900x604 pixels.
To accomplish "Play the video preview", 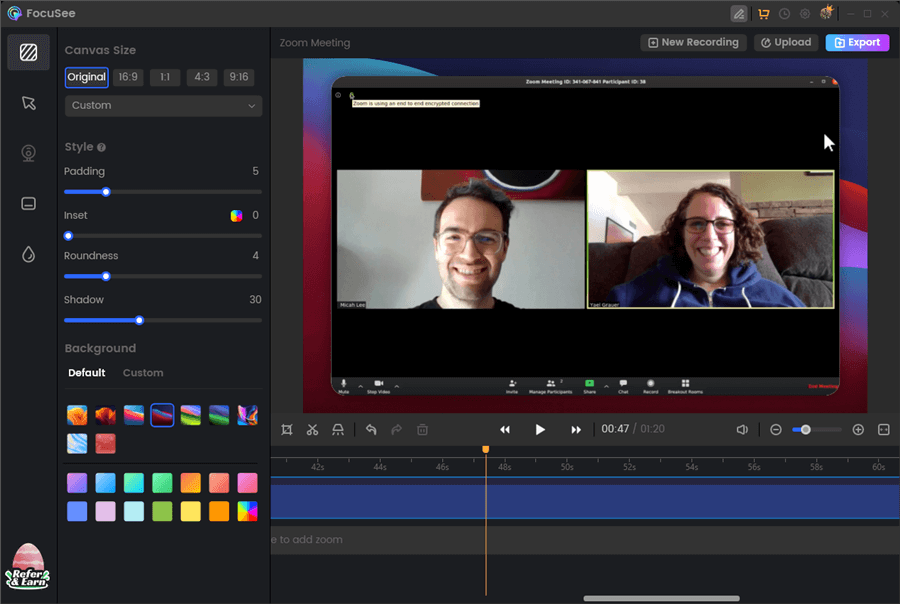I will pos(540,429).
